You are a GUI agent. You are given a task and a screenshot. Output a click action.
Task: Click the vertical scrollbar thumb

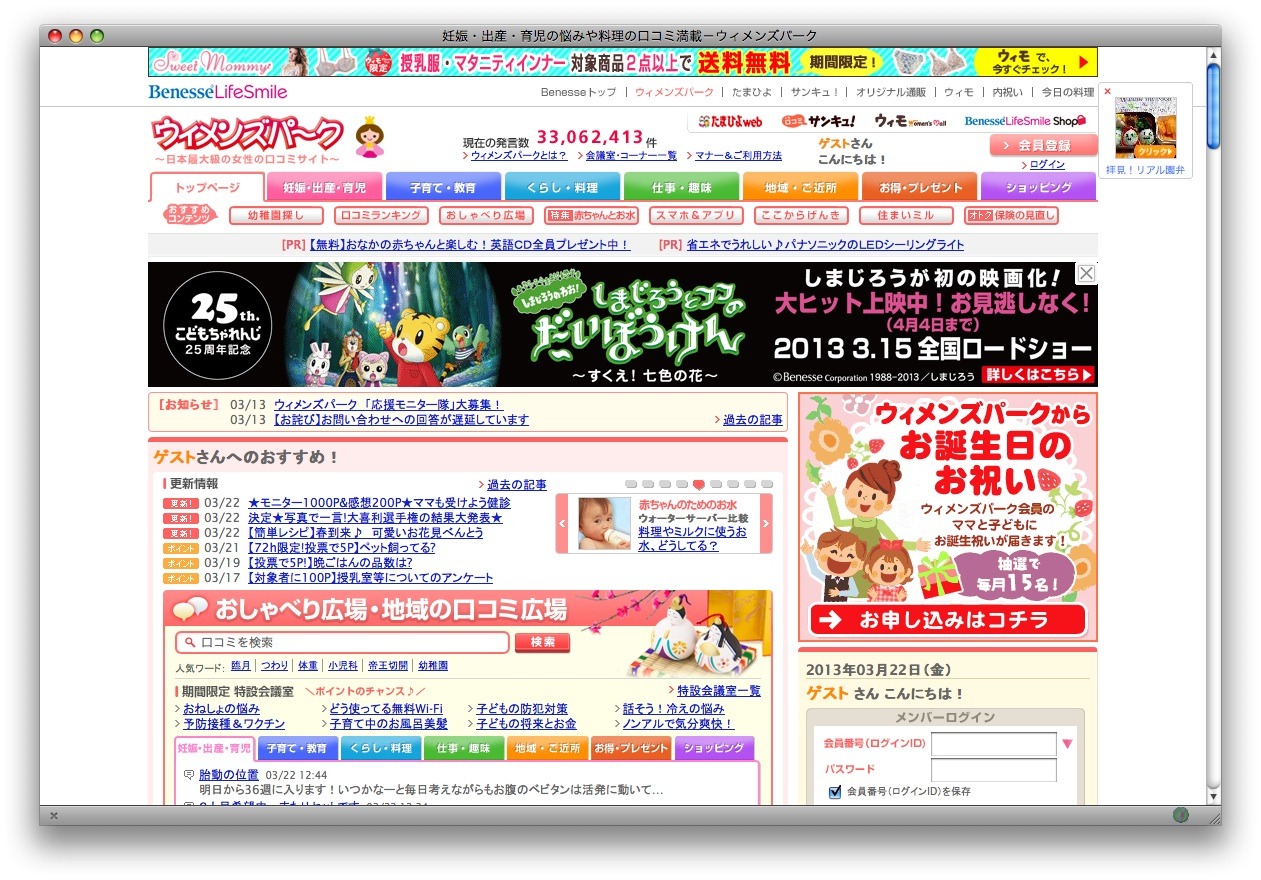point(1213,105)
